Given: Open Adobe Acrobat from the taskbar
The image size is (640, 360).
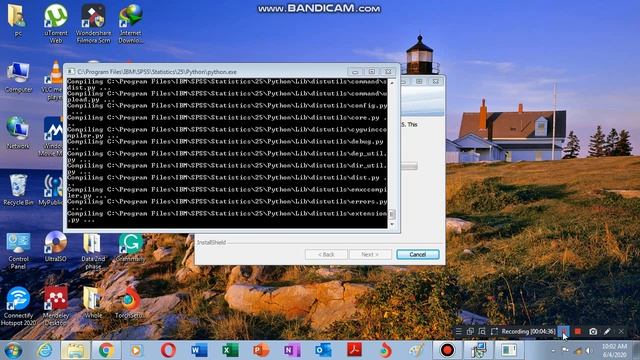Looking at the screenshot, I should (x=354, y=350).
